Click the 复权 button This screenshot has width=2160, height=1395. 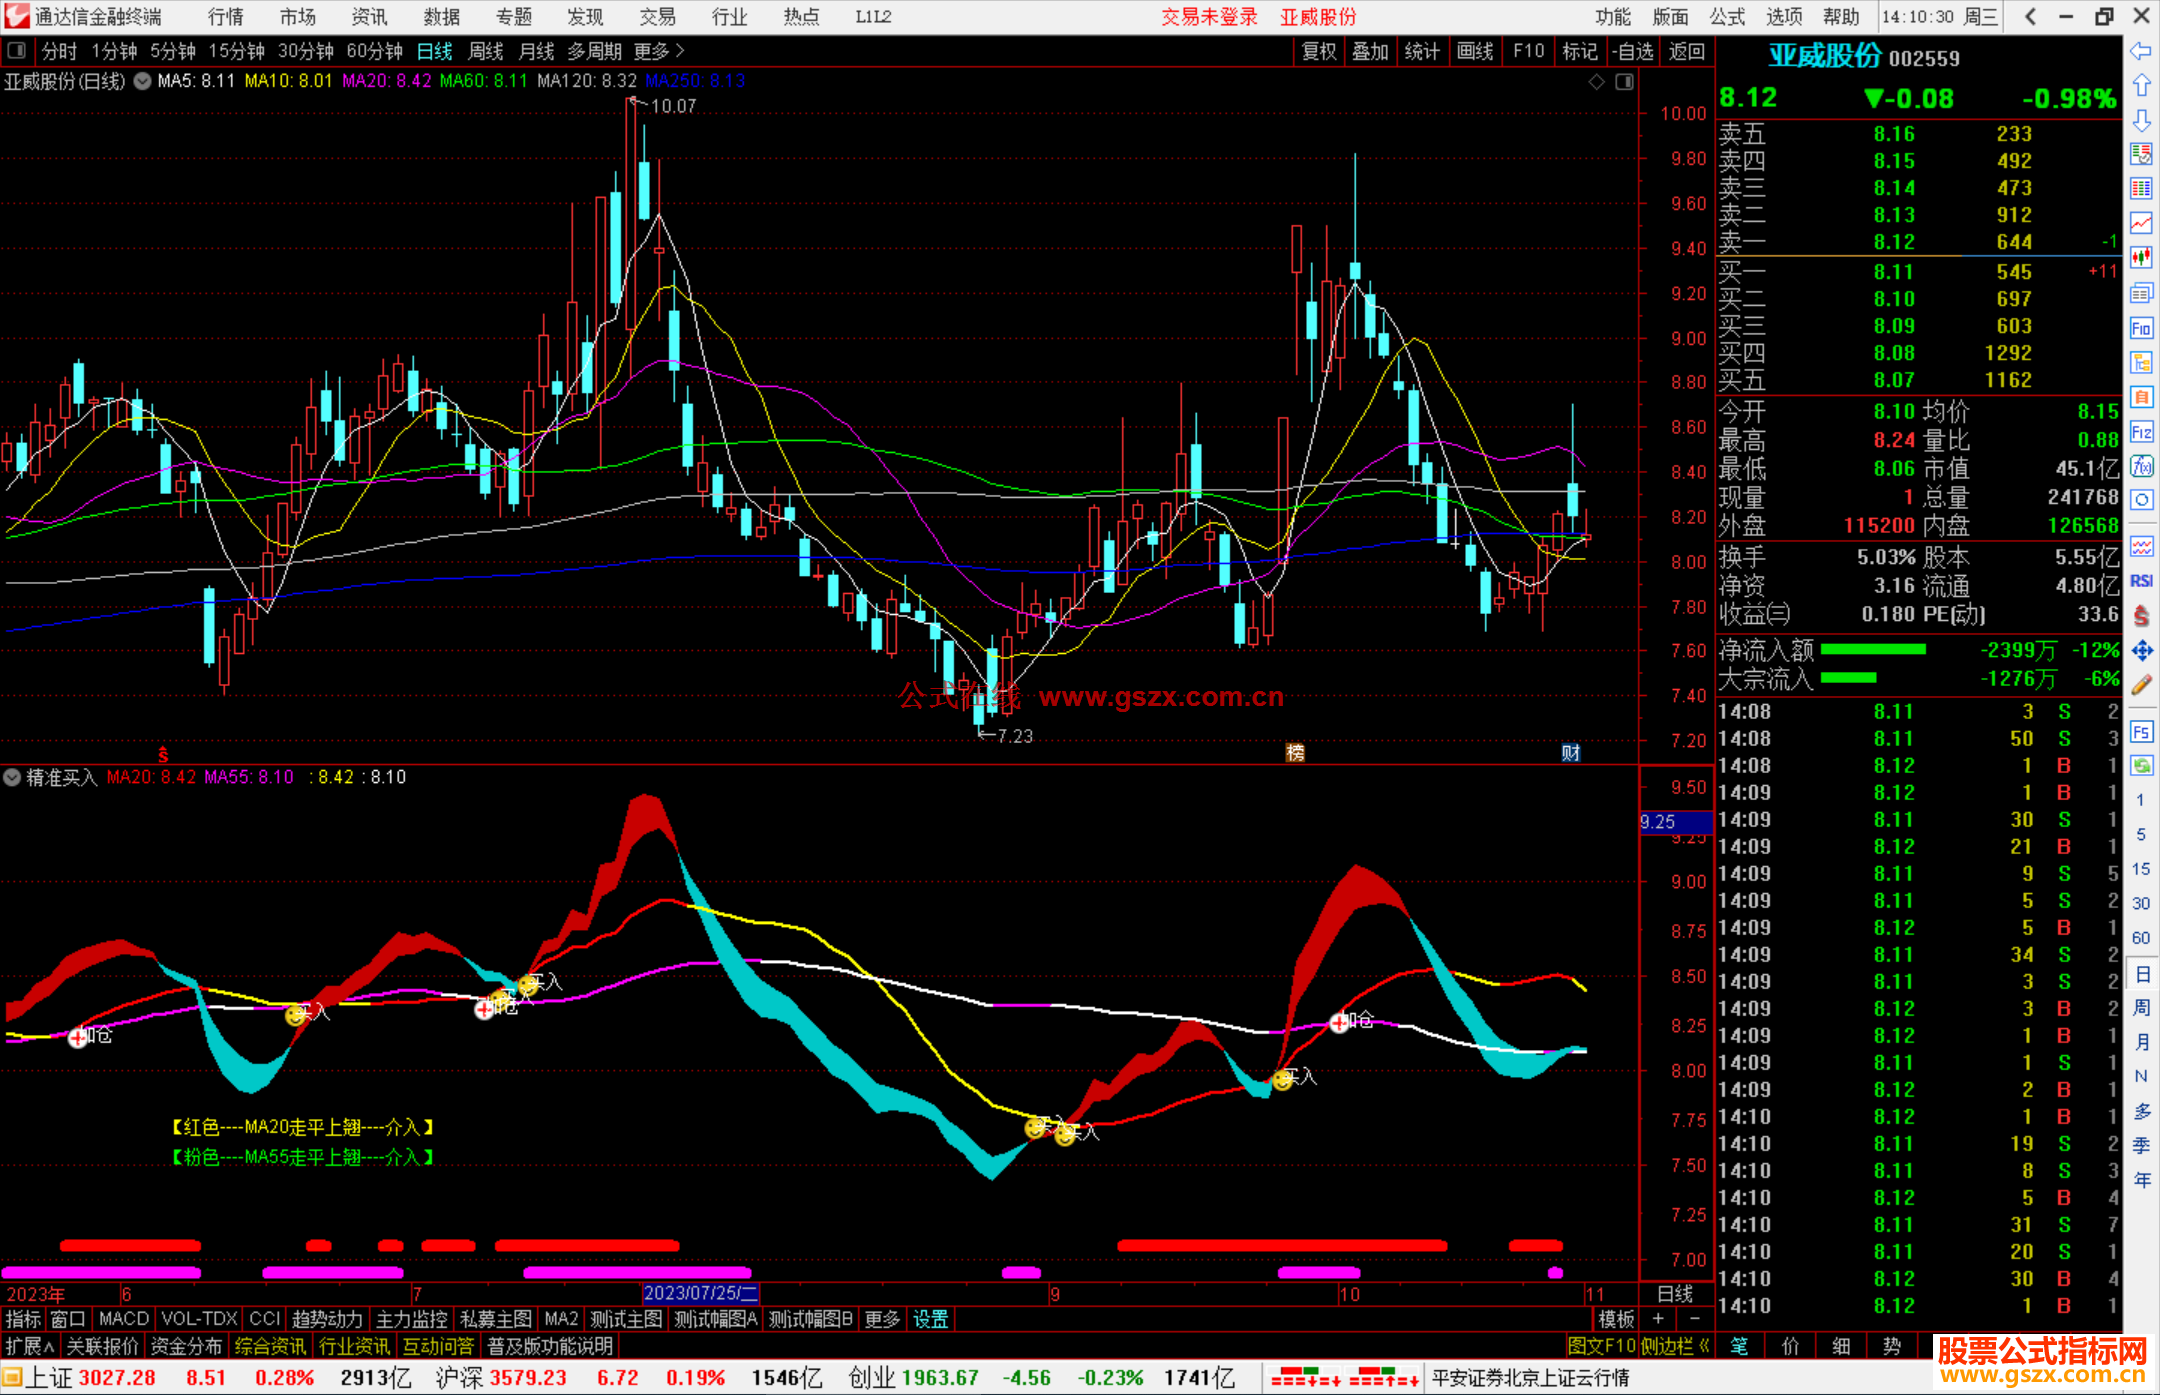tap(1319, 51)
